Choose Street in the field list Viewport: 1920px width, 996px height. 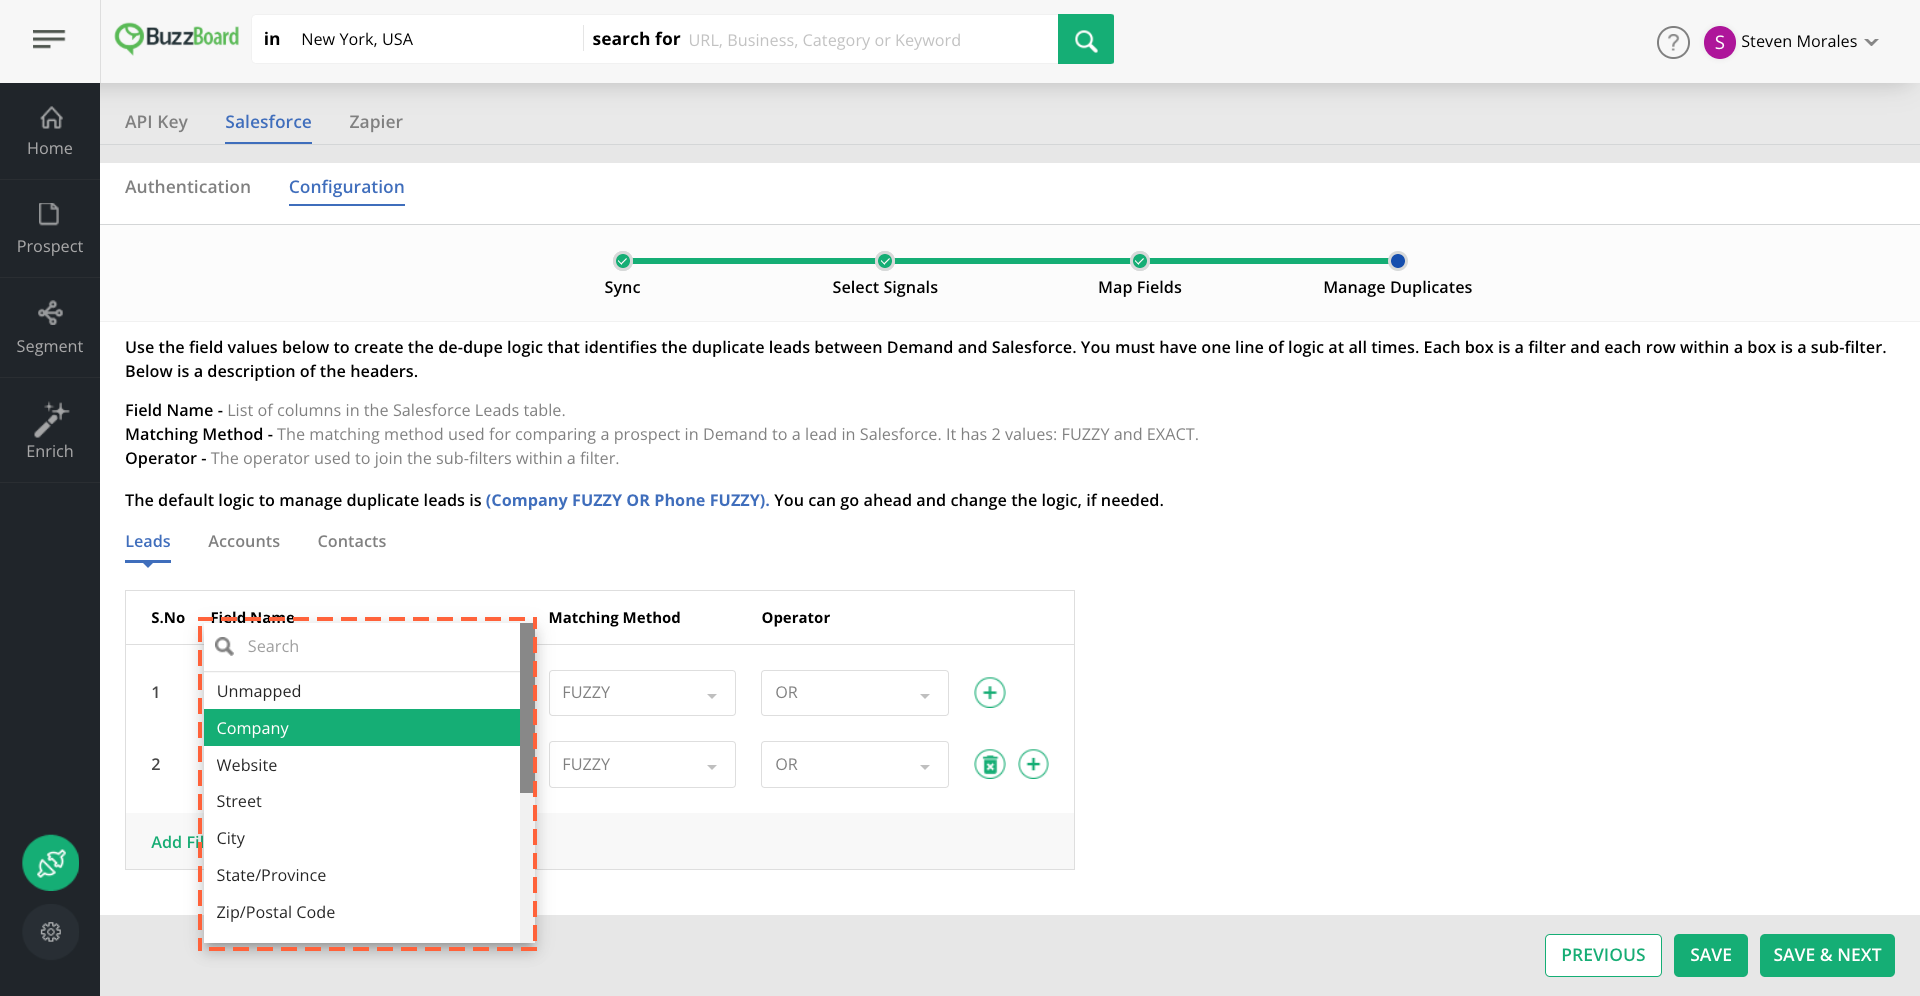362,801
